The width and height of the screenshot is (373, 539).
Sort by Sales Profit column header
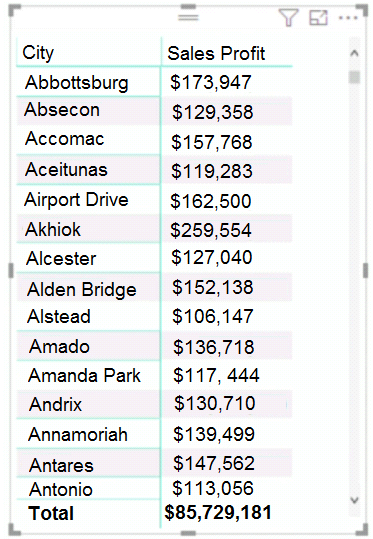coord(216,54)
